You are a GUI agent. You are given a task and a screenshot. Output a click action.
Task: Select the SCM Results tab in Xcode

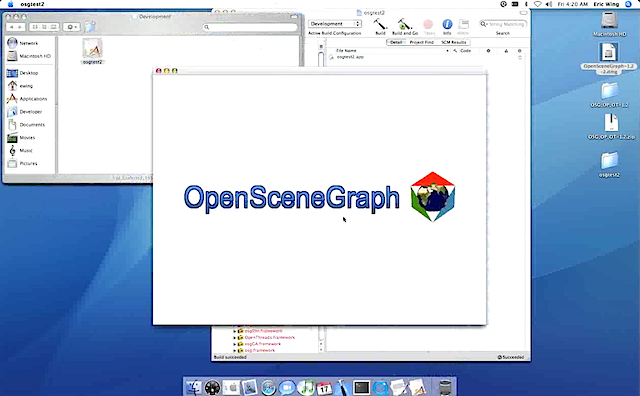(x=453, y=42)
